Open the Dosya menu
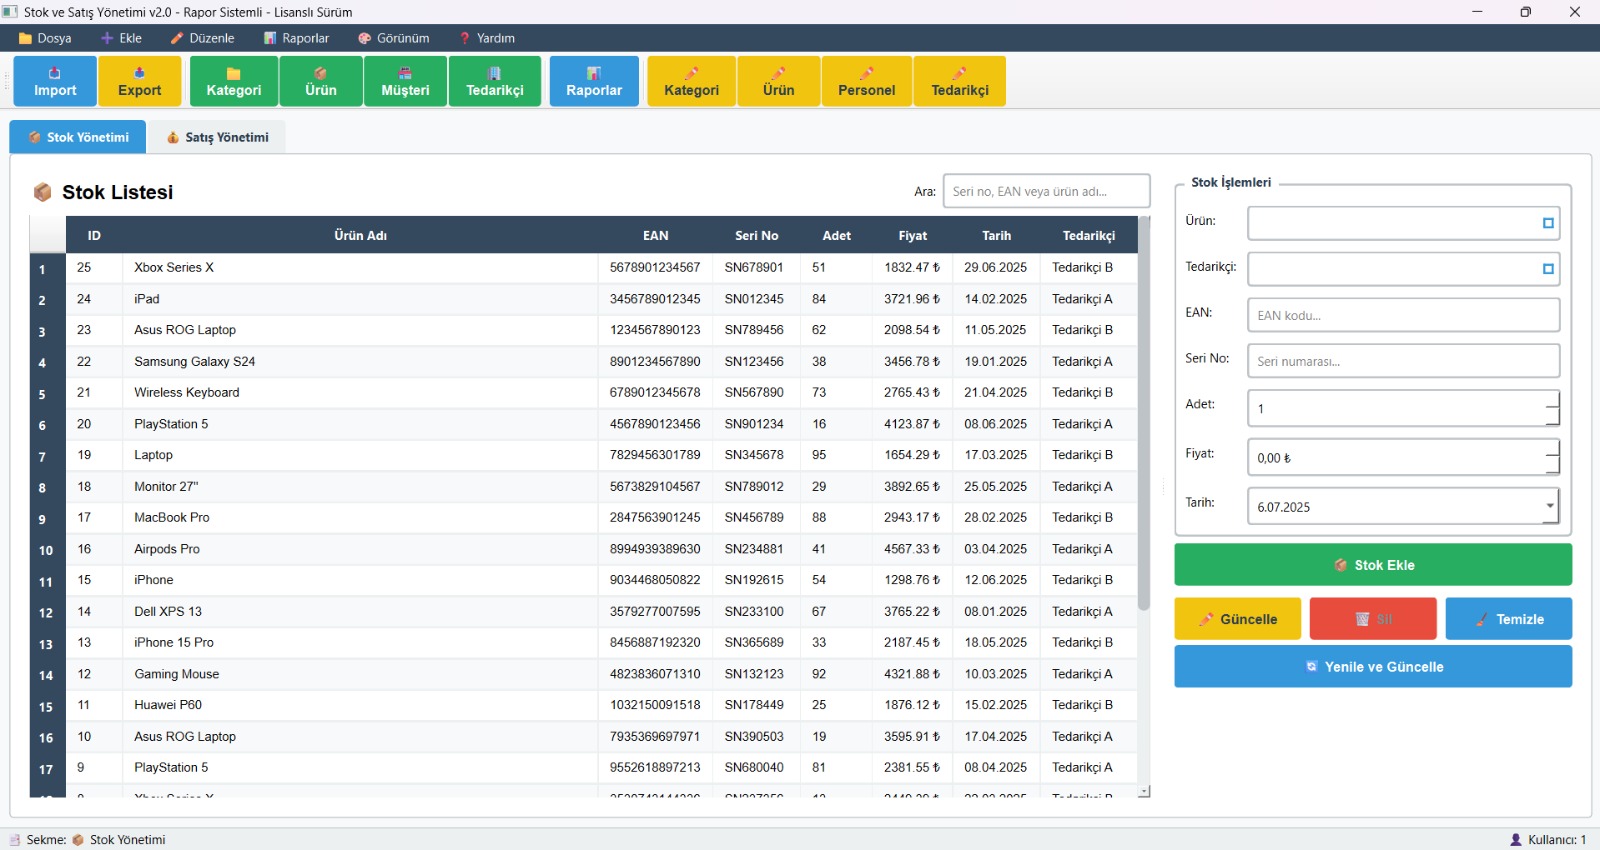Screen dimensions: 1600x850 click(45, 38)
